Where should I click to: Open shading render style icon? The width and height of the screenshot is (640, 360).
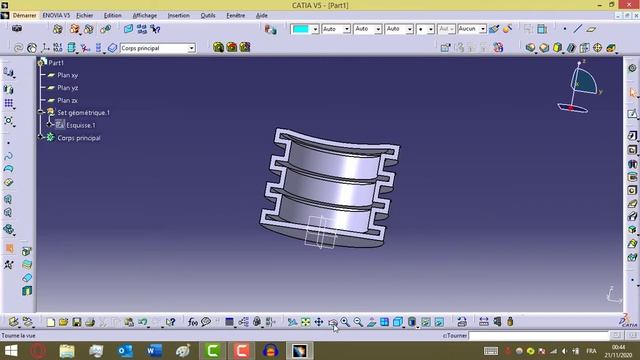(x=412, y=322)
